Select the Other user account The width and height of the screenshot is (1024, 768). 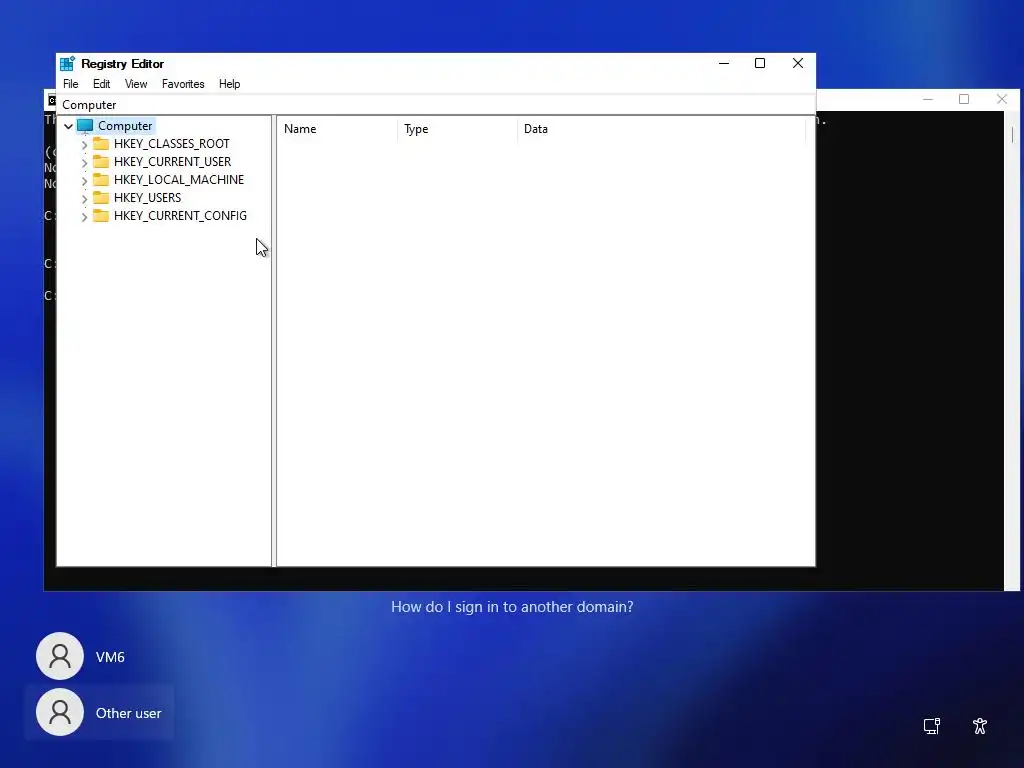pos(99,712)
